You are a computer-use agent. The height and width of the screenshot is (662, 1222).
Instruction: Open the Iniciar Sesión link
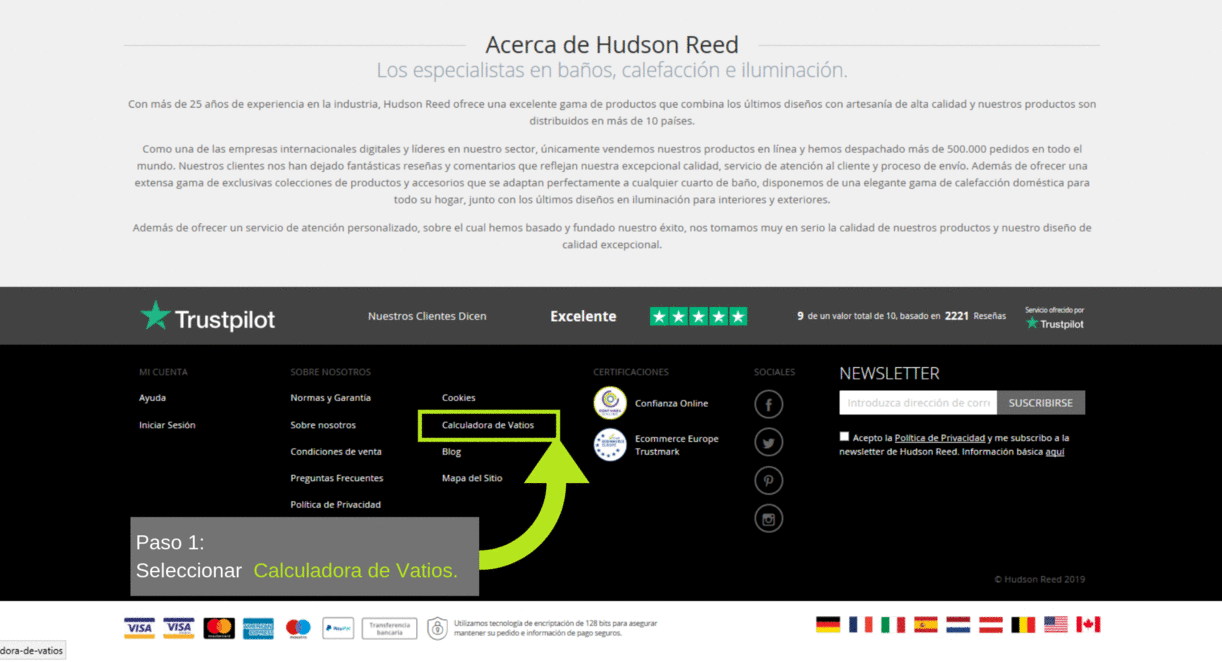[167, 425]
